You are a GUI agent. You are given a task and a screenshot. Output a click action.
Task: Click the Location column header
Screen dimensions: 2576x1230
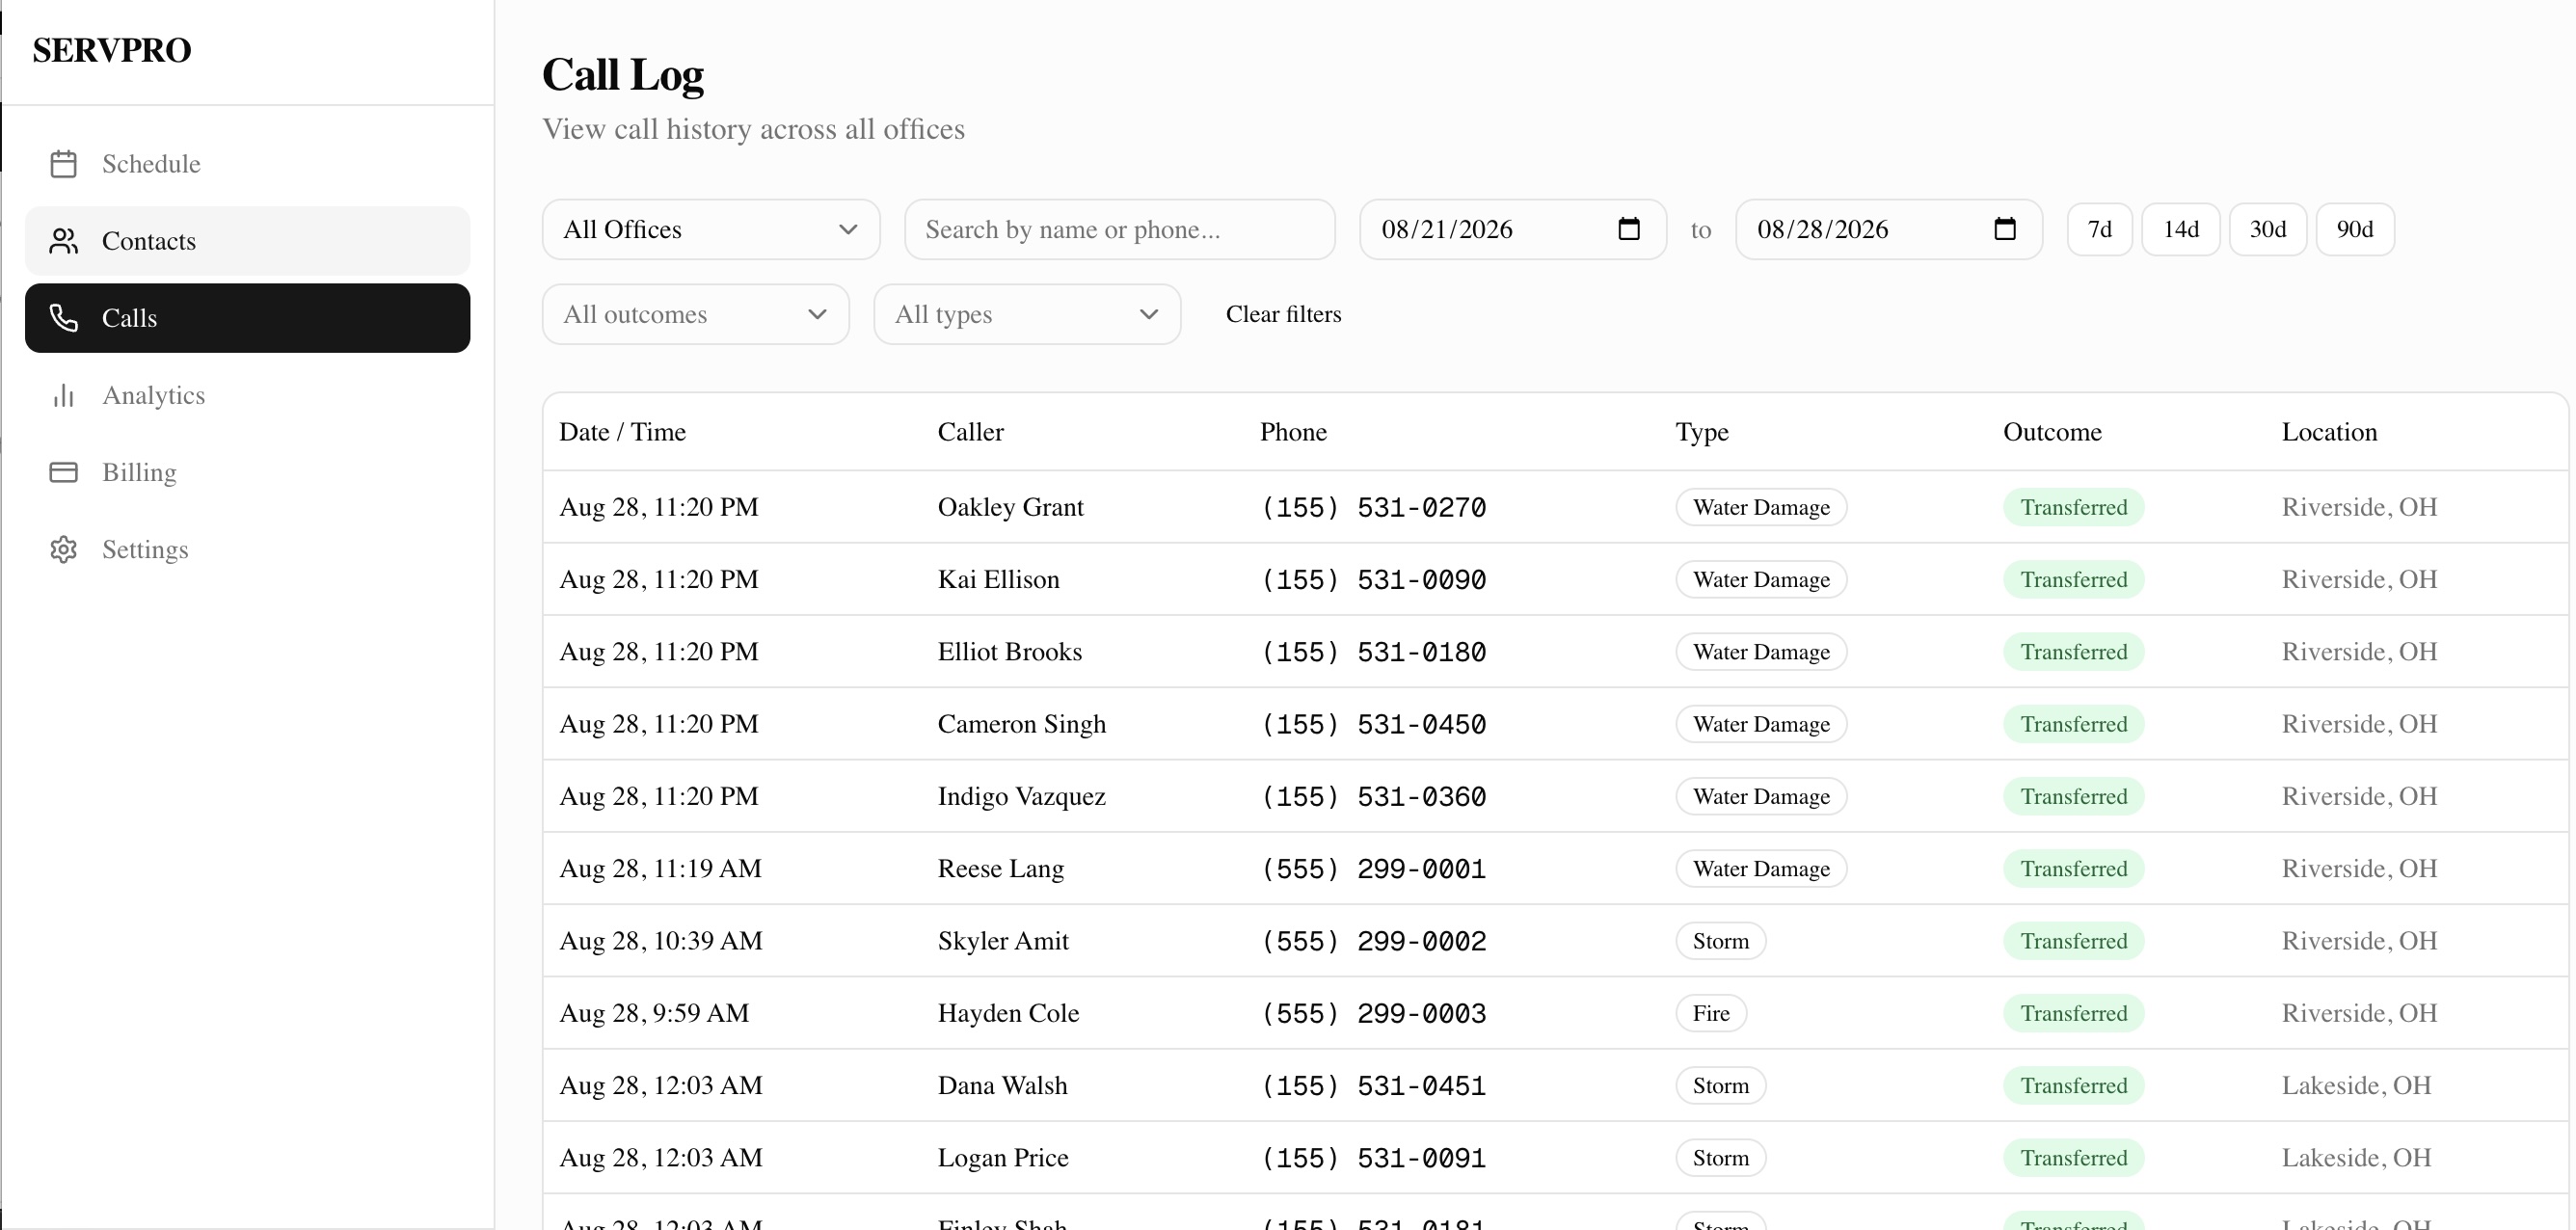point(2329,432)
